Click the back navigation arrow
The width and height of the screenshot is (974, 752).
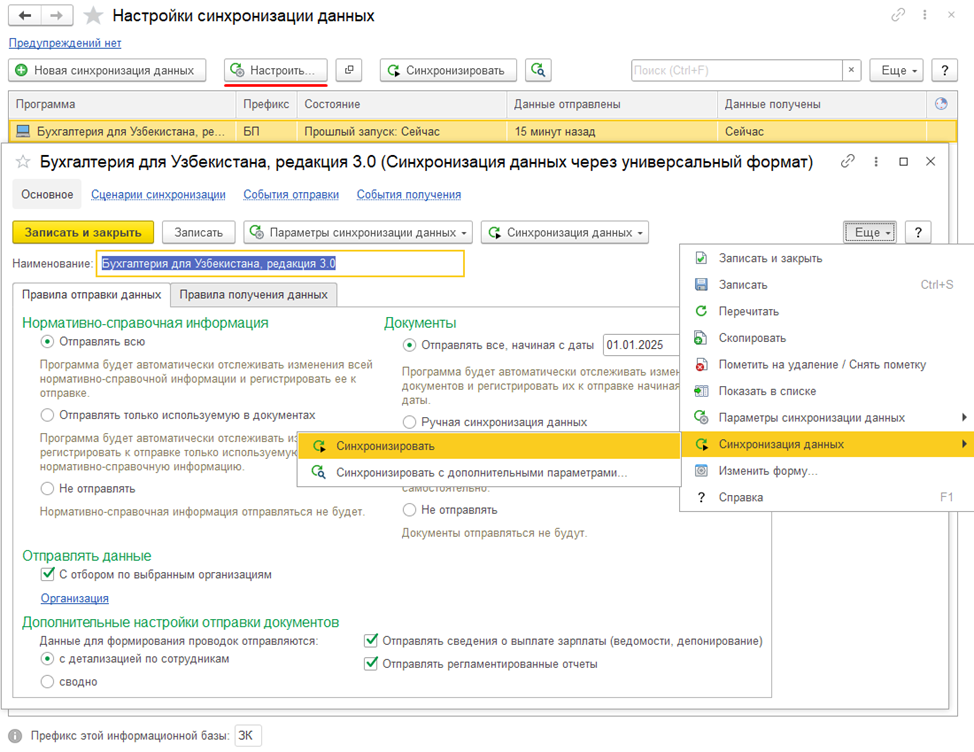click(27, 16)
